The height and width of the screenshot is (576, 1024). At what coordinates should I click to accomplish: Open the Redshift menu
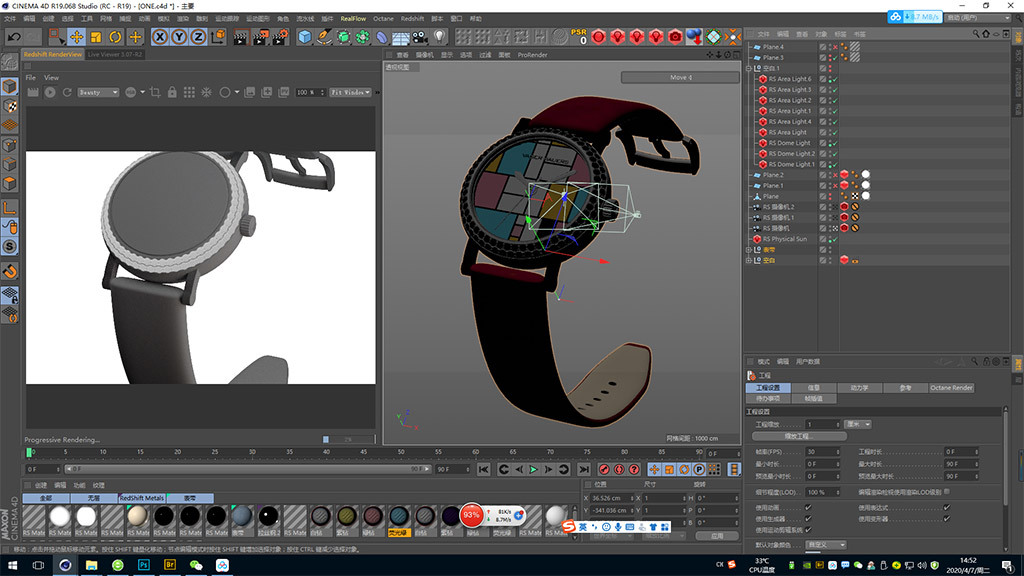[x=412, y=18]
